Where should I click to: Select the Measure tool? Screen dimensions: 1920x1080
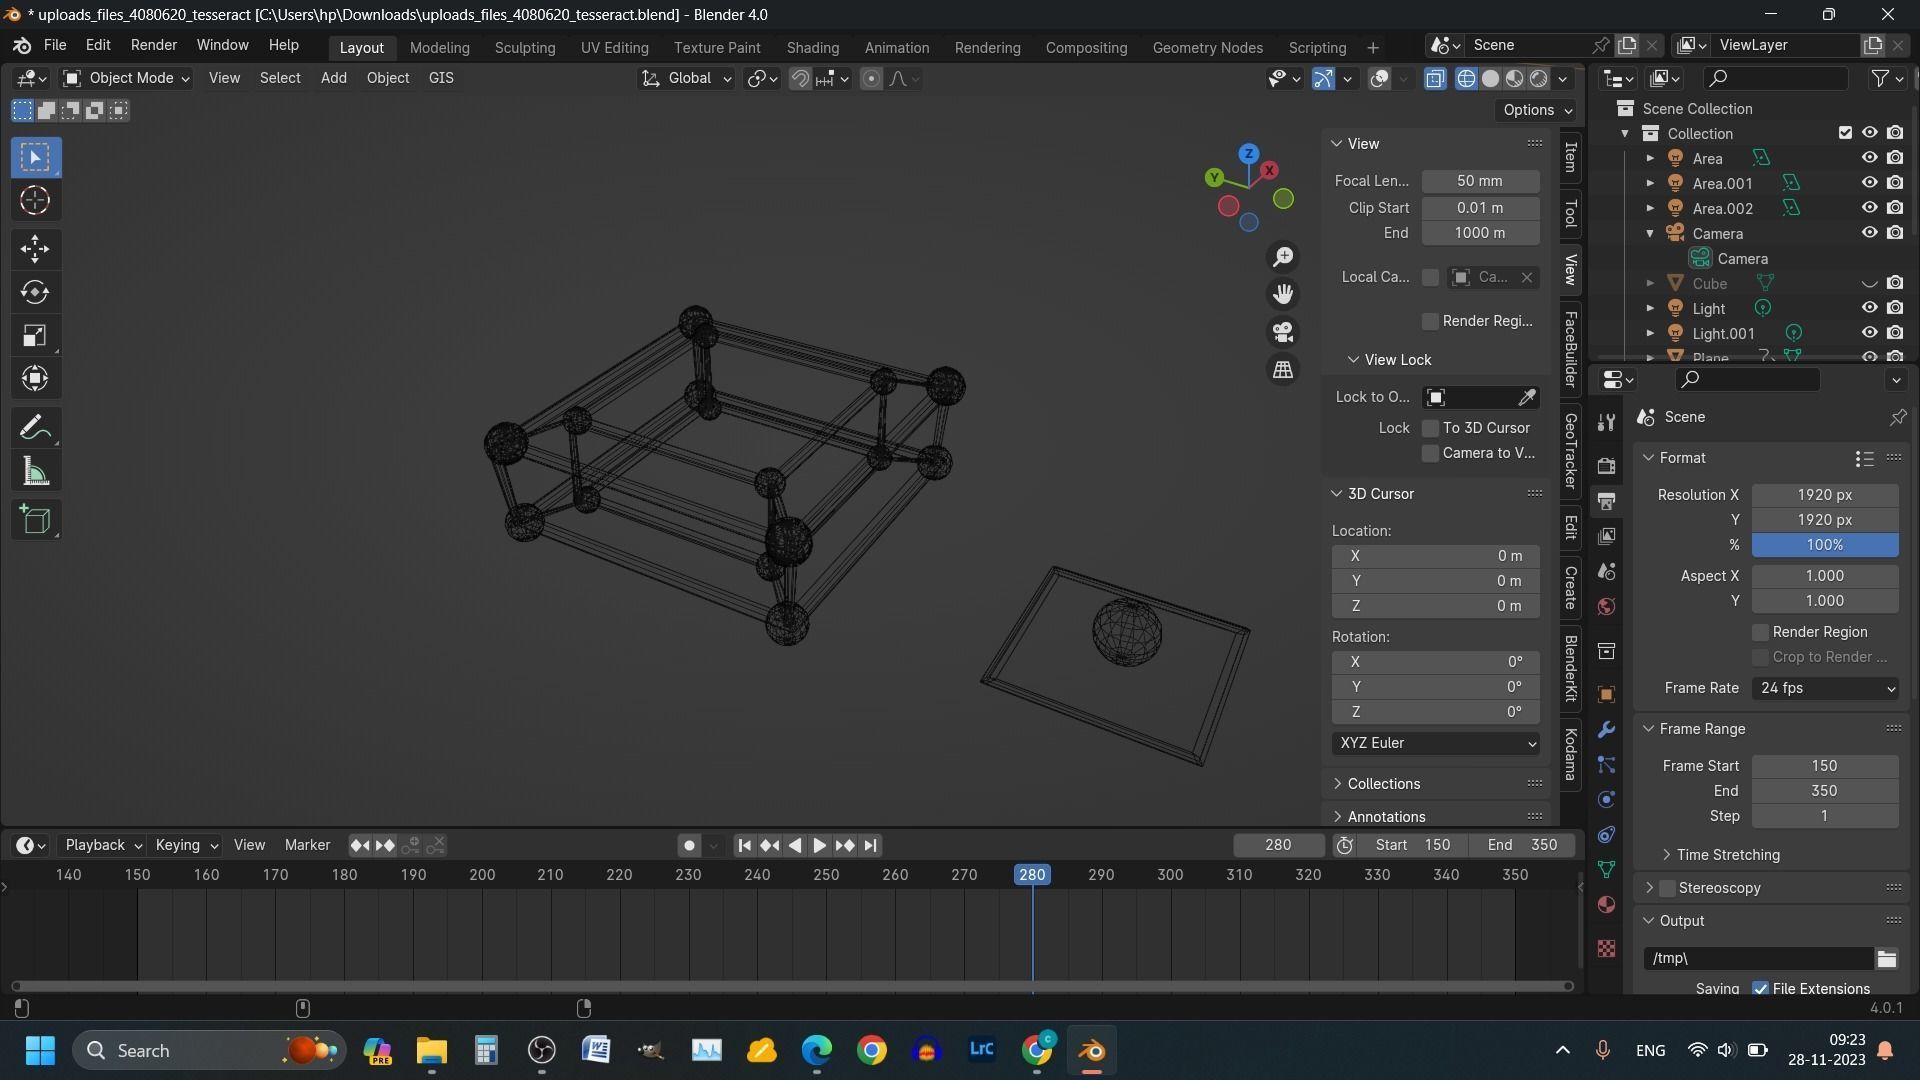(x=35, y=472)
